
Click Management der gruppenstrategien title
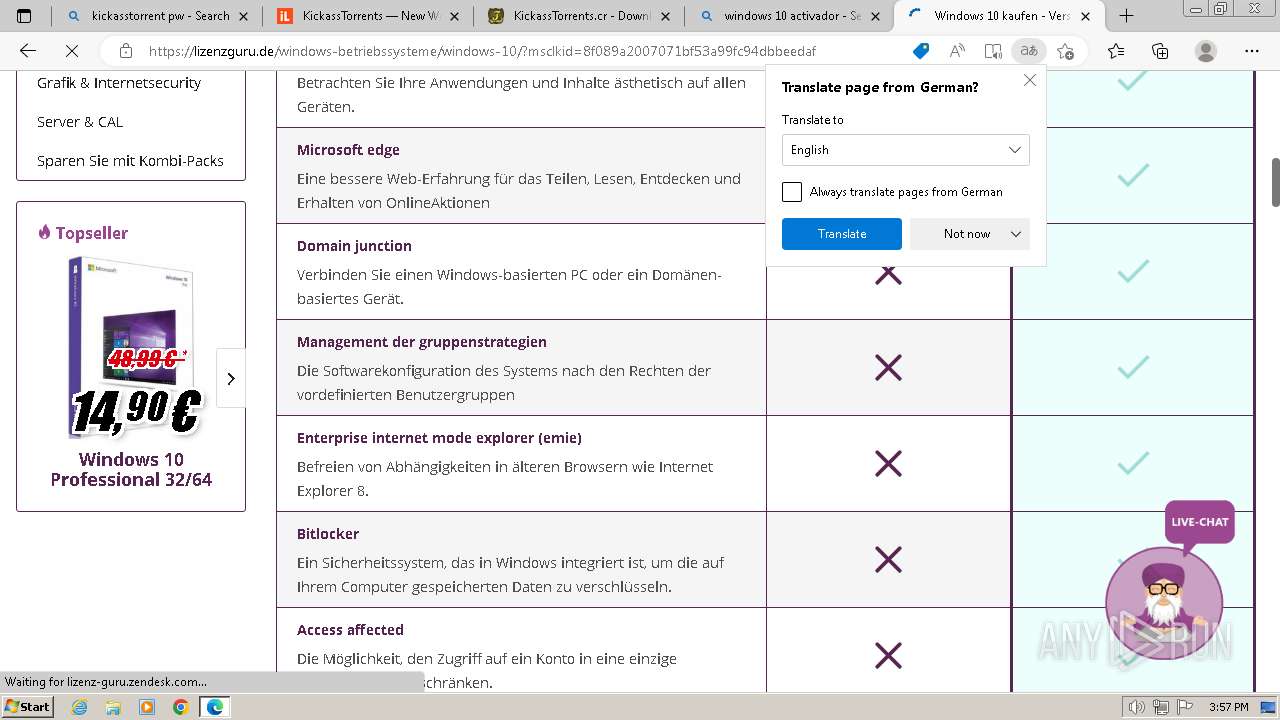(422, 342)
